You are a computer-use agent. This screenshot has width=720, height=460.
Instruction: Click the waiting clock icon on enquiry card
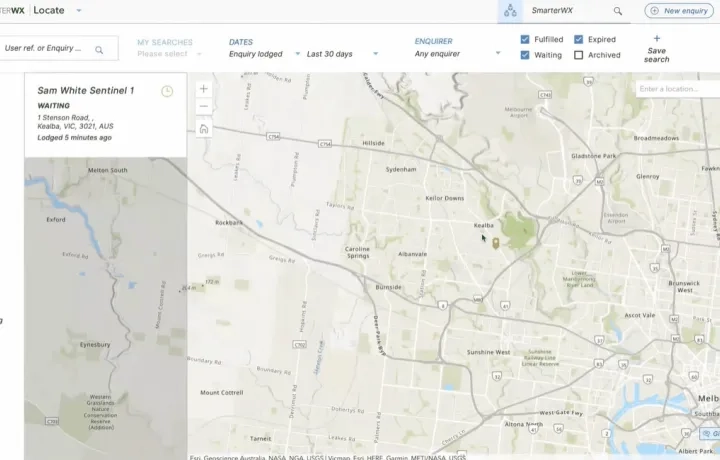[167, 91]
